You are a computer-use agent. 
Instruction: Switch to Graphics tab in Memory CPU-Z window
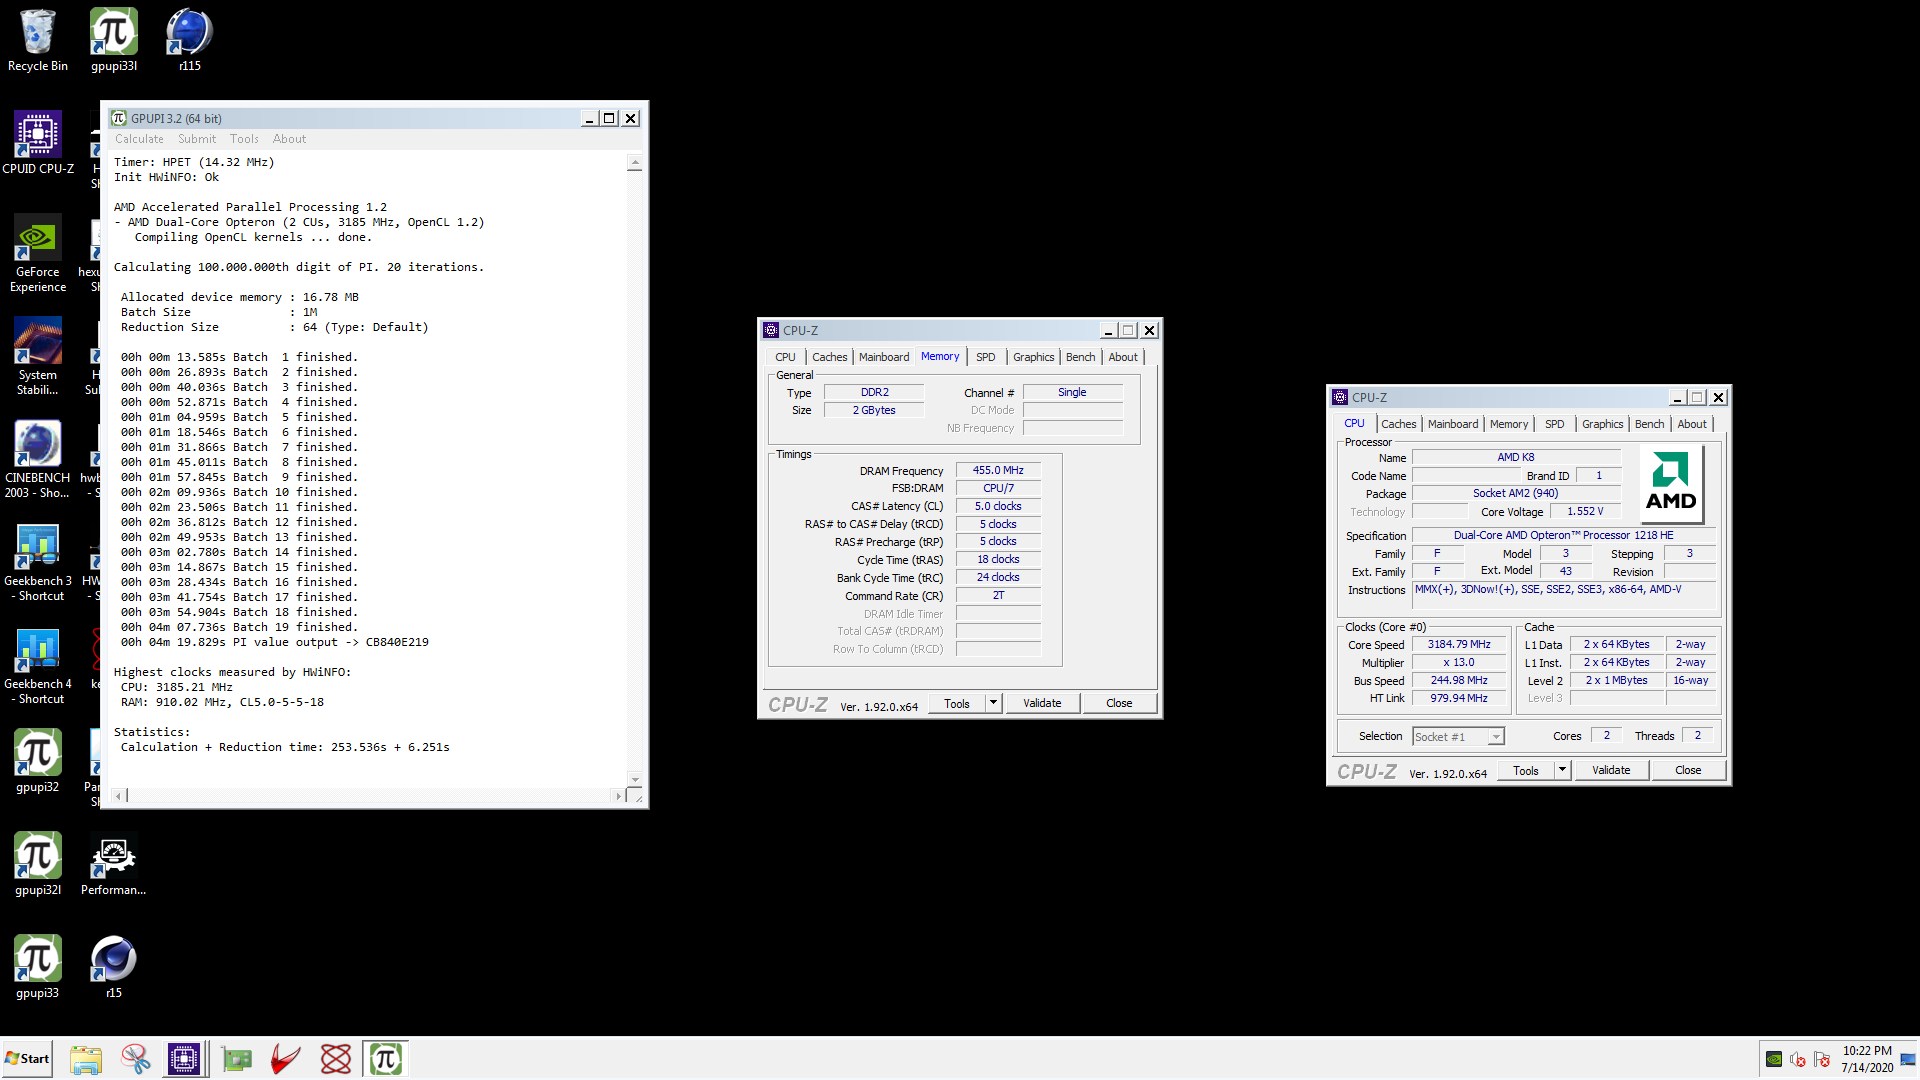tap(1033, 357)
